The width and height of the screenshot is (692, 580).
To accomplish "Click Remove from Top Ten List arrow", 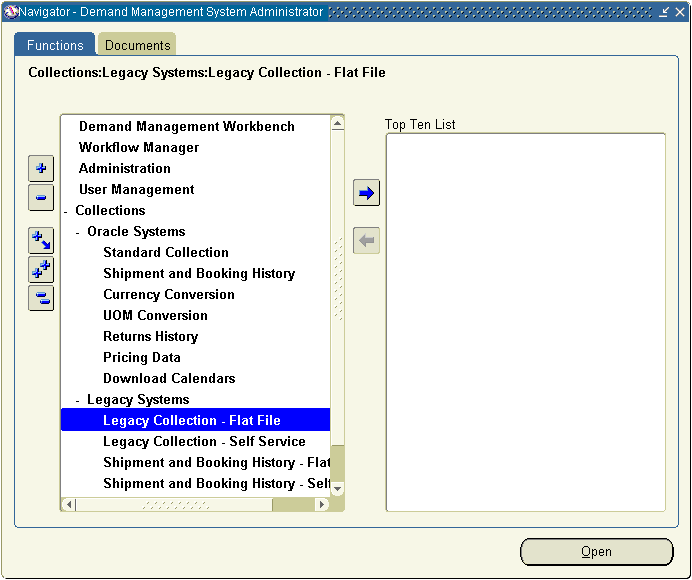I will (366, 241).
